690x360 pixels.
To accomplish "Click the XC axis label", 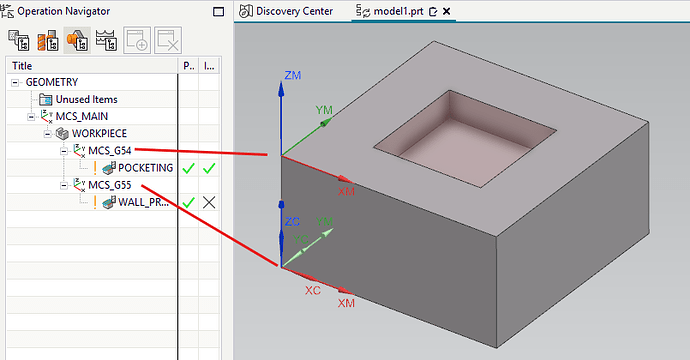I will tap(313, 290).
